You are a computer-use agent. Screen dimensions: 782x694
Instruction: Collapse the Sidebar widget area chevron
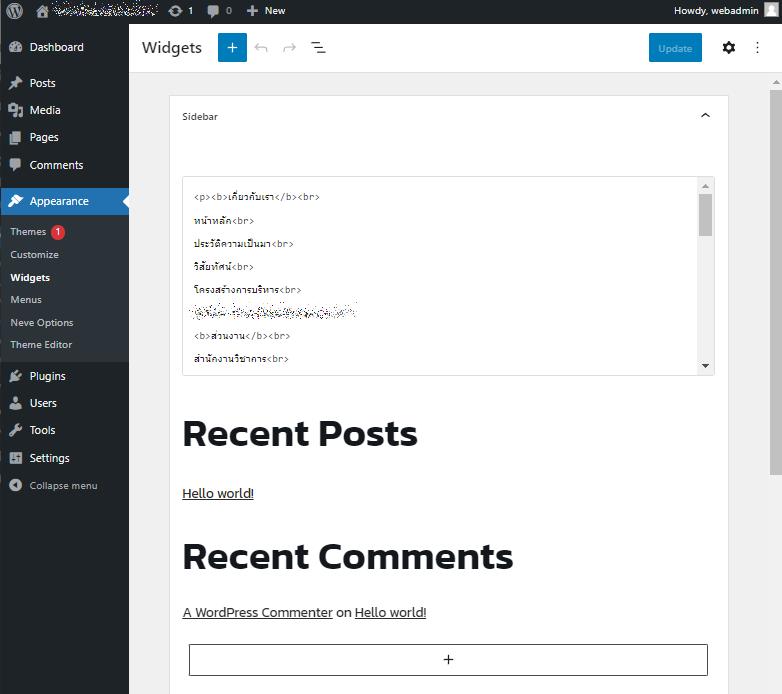705,116
